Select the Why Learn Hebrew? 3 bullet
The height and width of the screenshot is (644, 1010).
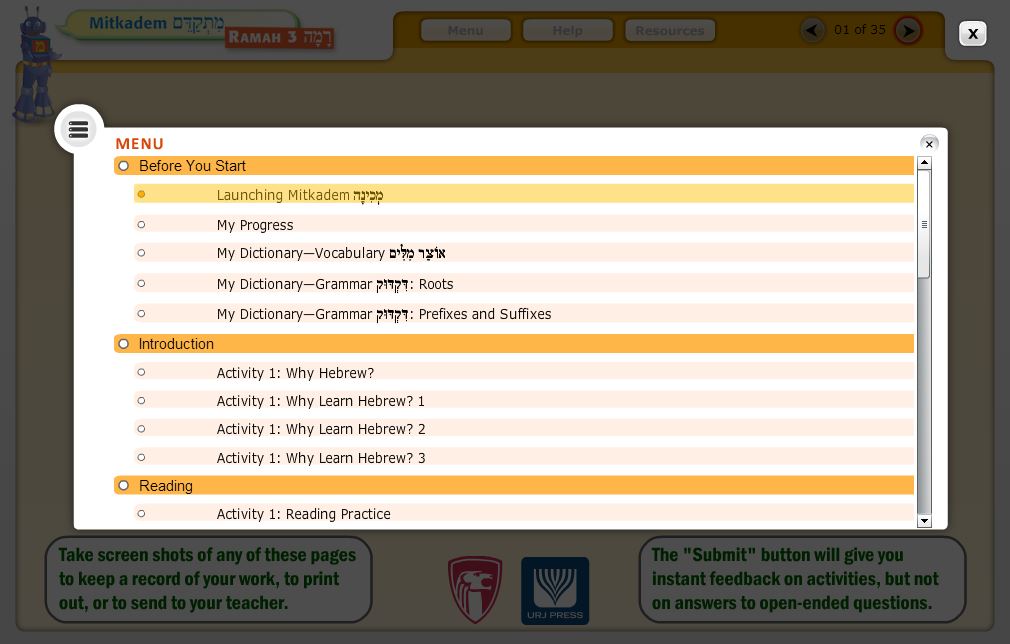pos(141,457)
